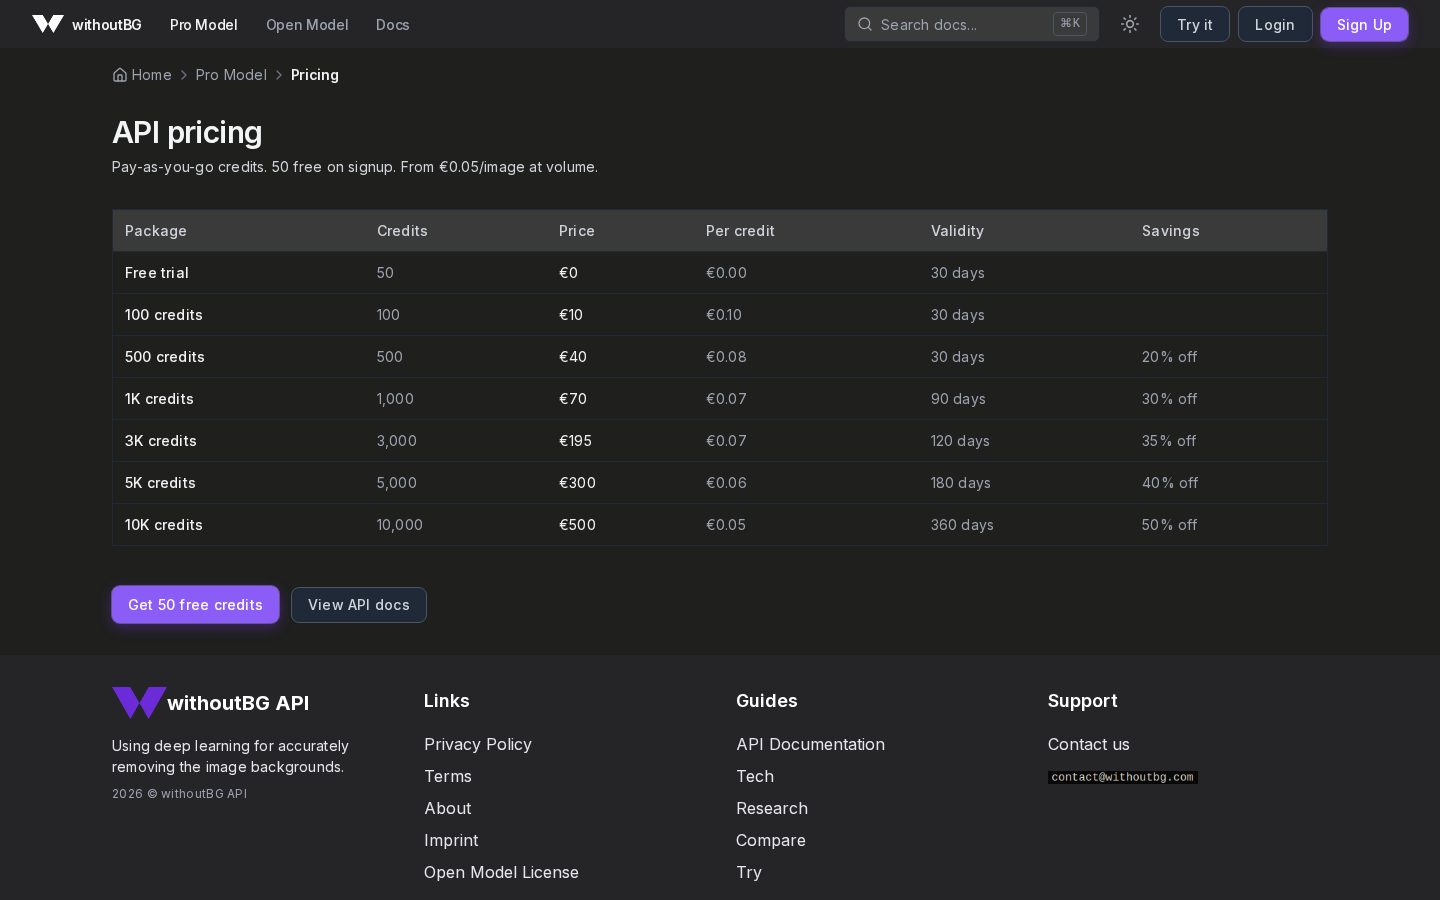Click the Per credit column header
The width and height of the screenshot is (1440, 900).
[740, 231]
